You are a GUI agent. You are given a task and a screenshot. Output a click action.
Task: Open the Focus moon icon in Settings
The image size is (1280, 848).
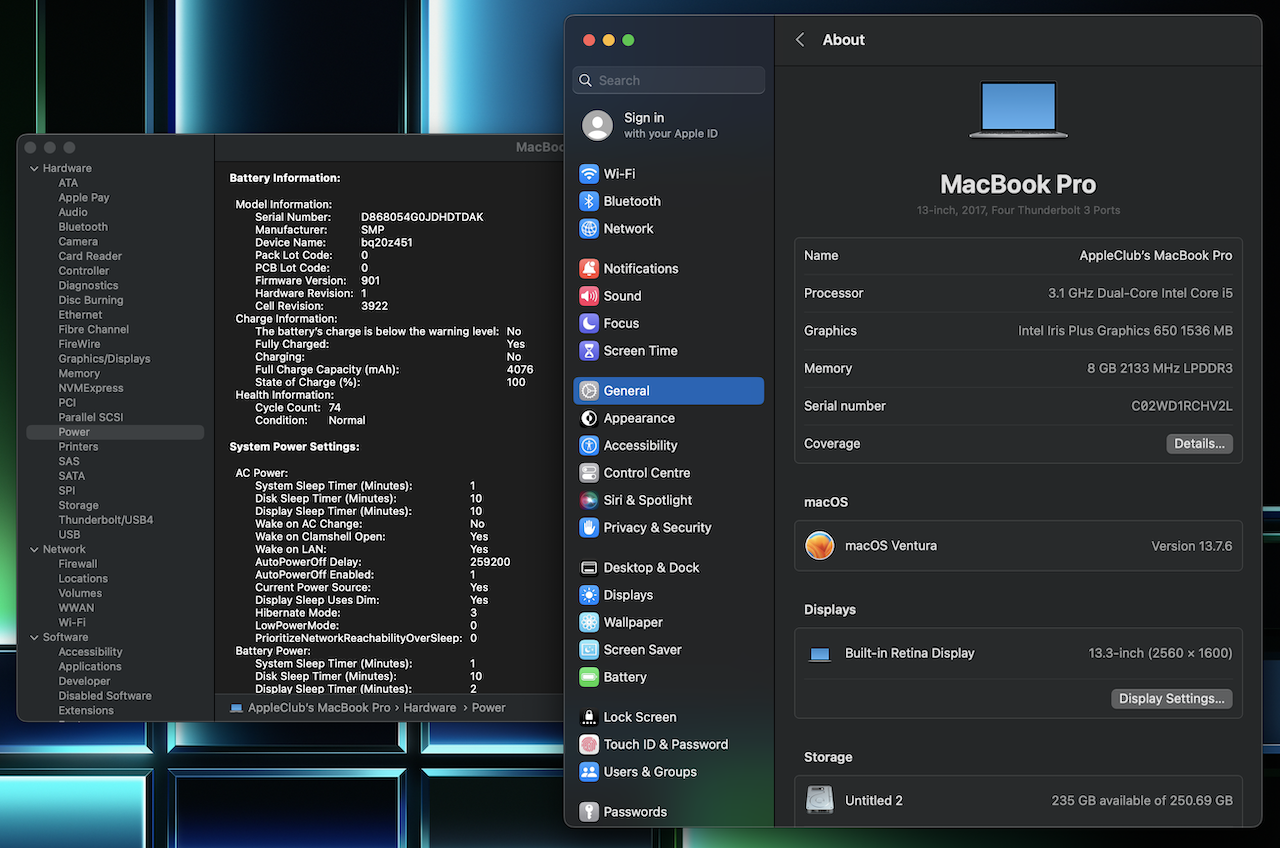(x=589, y=324)
